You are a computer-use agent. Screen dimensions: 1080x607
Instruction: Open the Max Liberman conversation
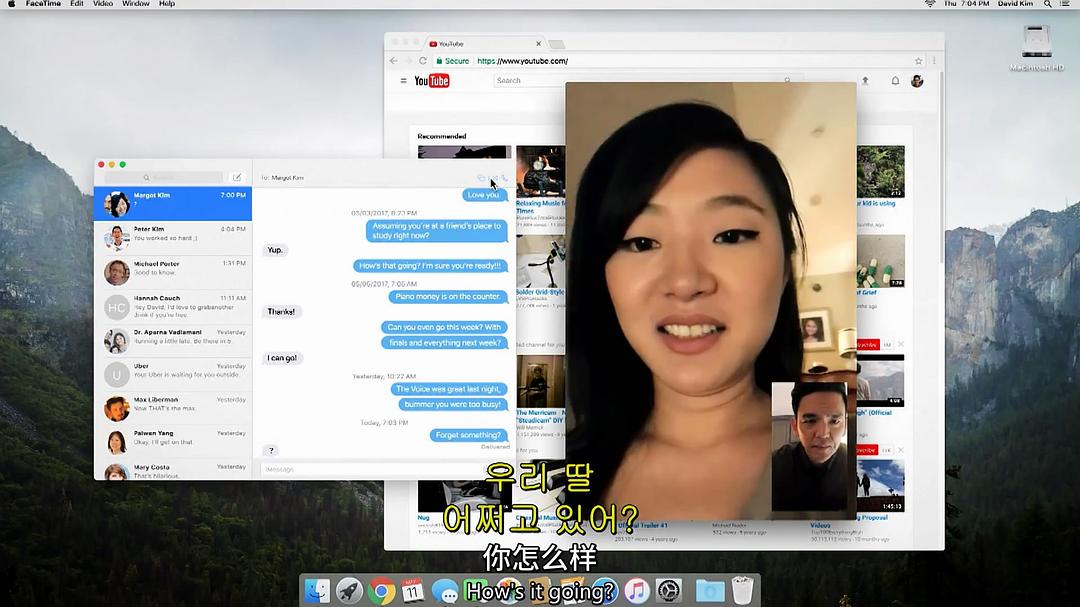(x=173, y=407)
